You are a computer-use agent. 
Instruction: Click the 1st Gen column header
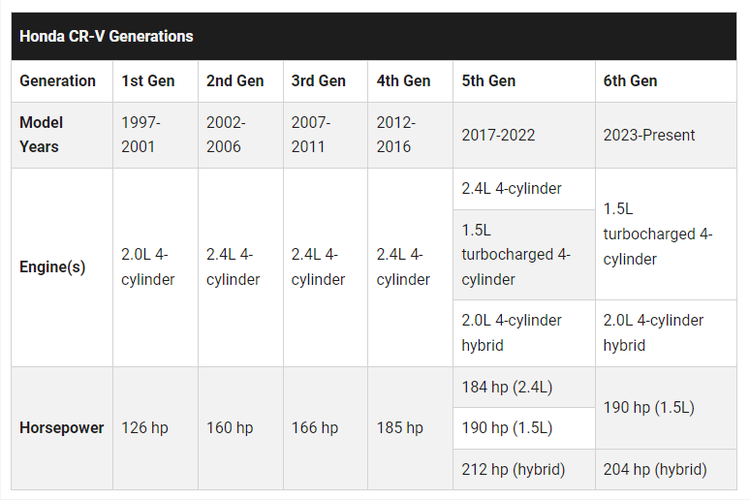tap(148, 81)
